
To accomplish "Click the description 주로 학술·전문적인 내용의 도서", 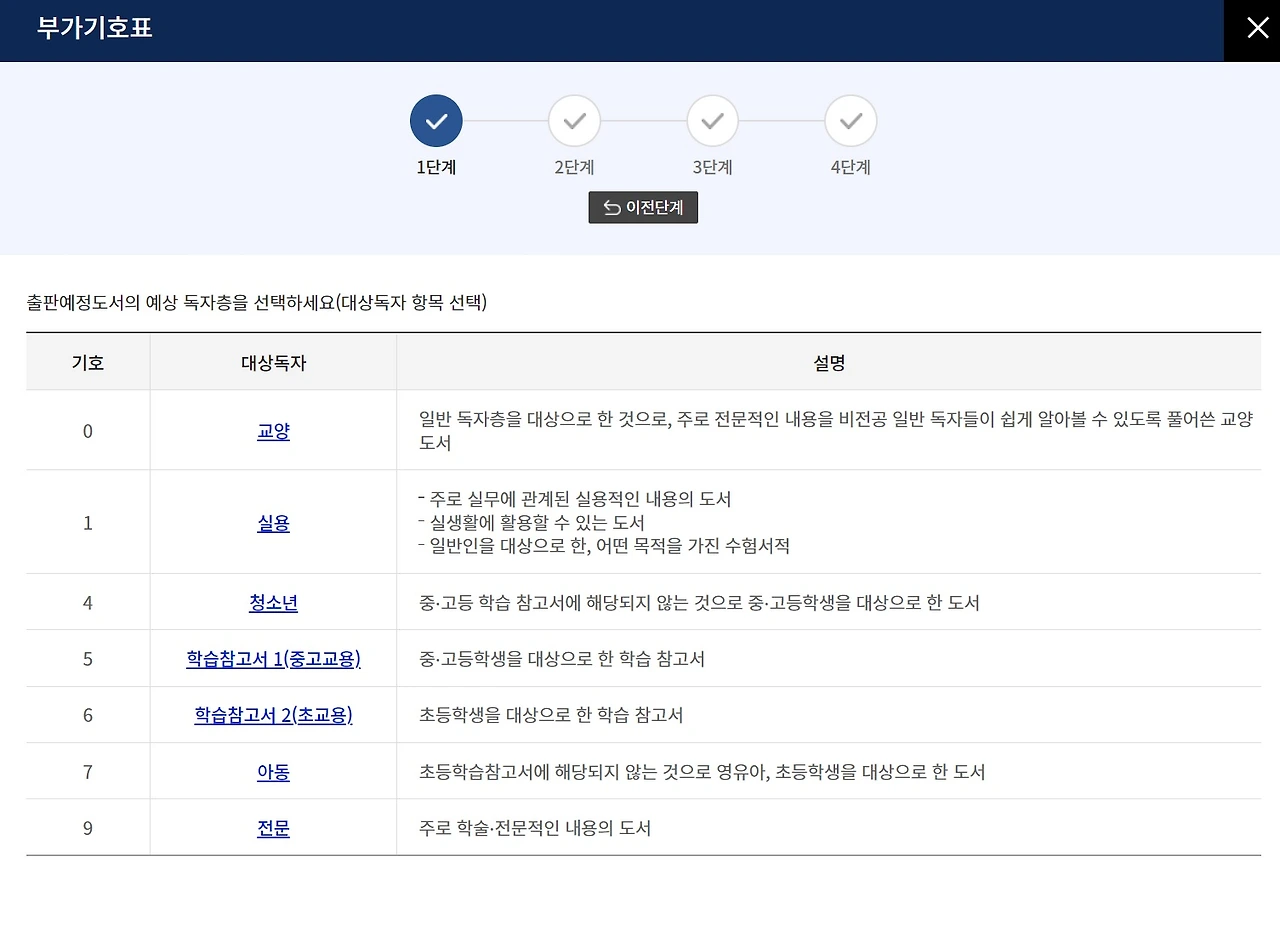I will coord(535,828).
